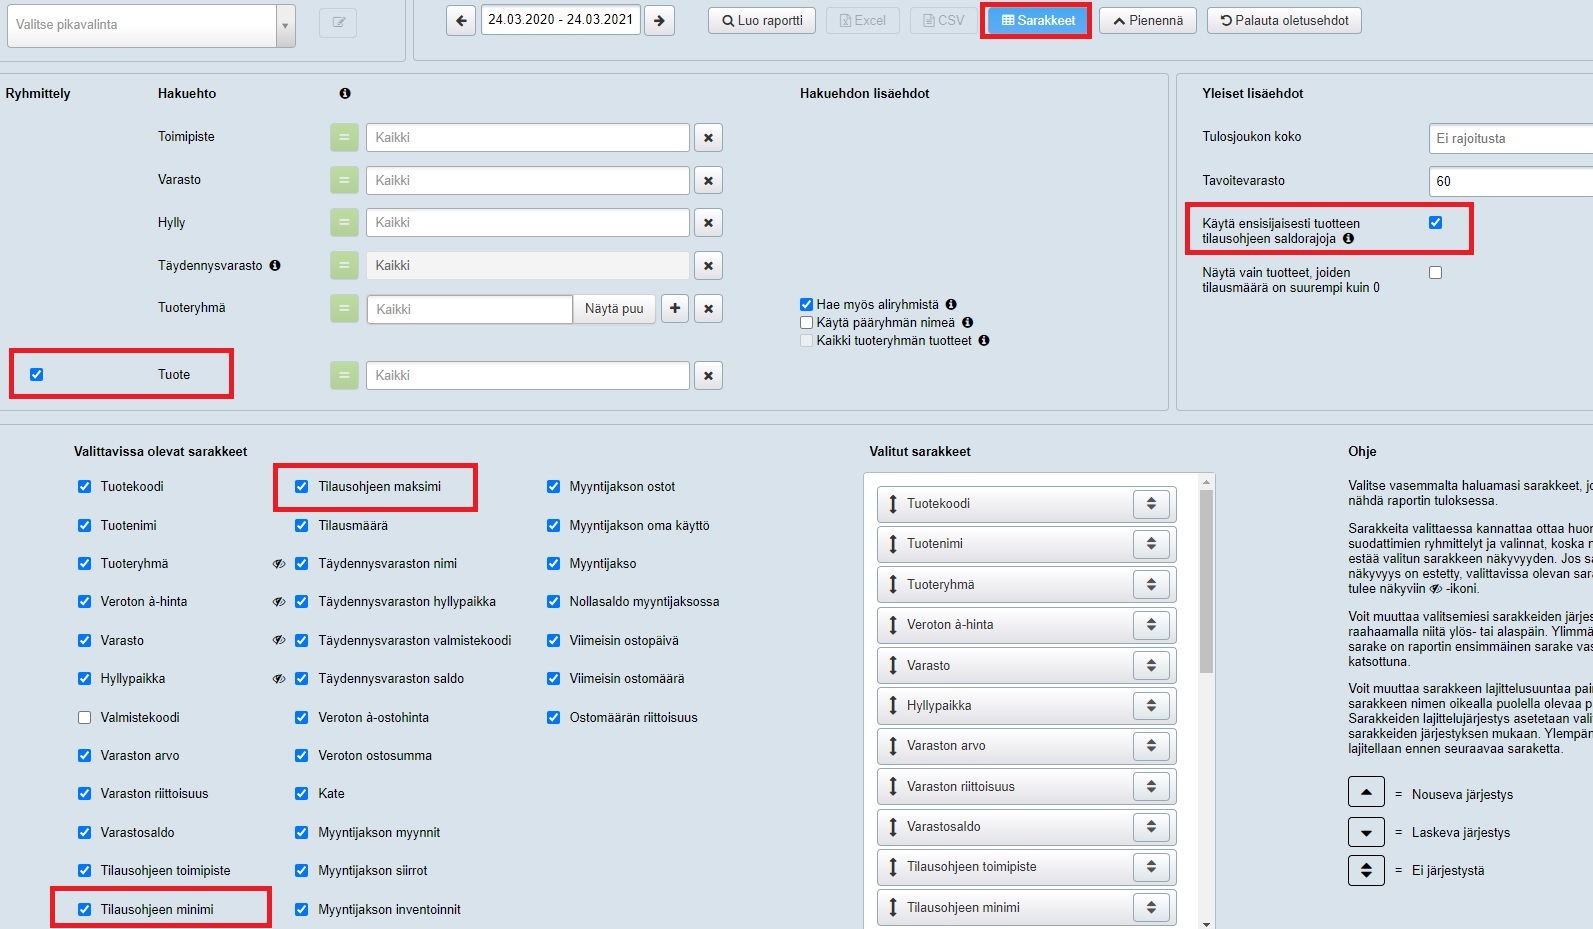The height and width of the screenshot is (929, 1593).
Task: Click the next date range arrow
Action: pos(659,20)
